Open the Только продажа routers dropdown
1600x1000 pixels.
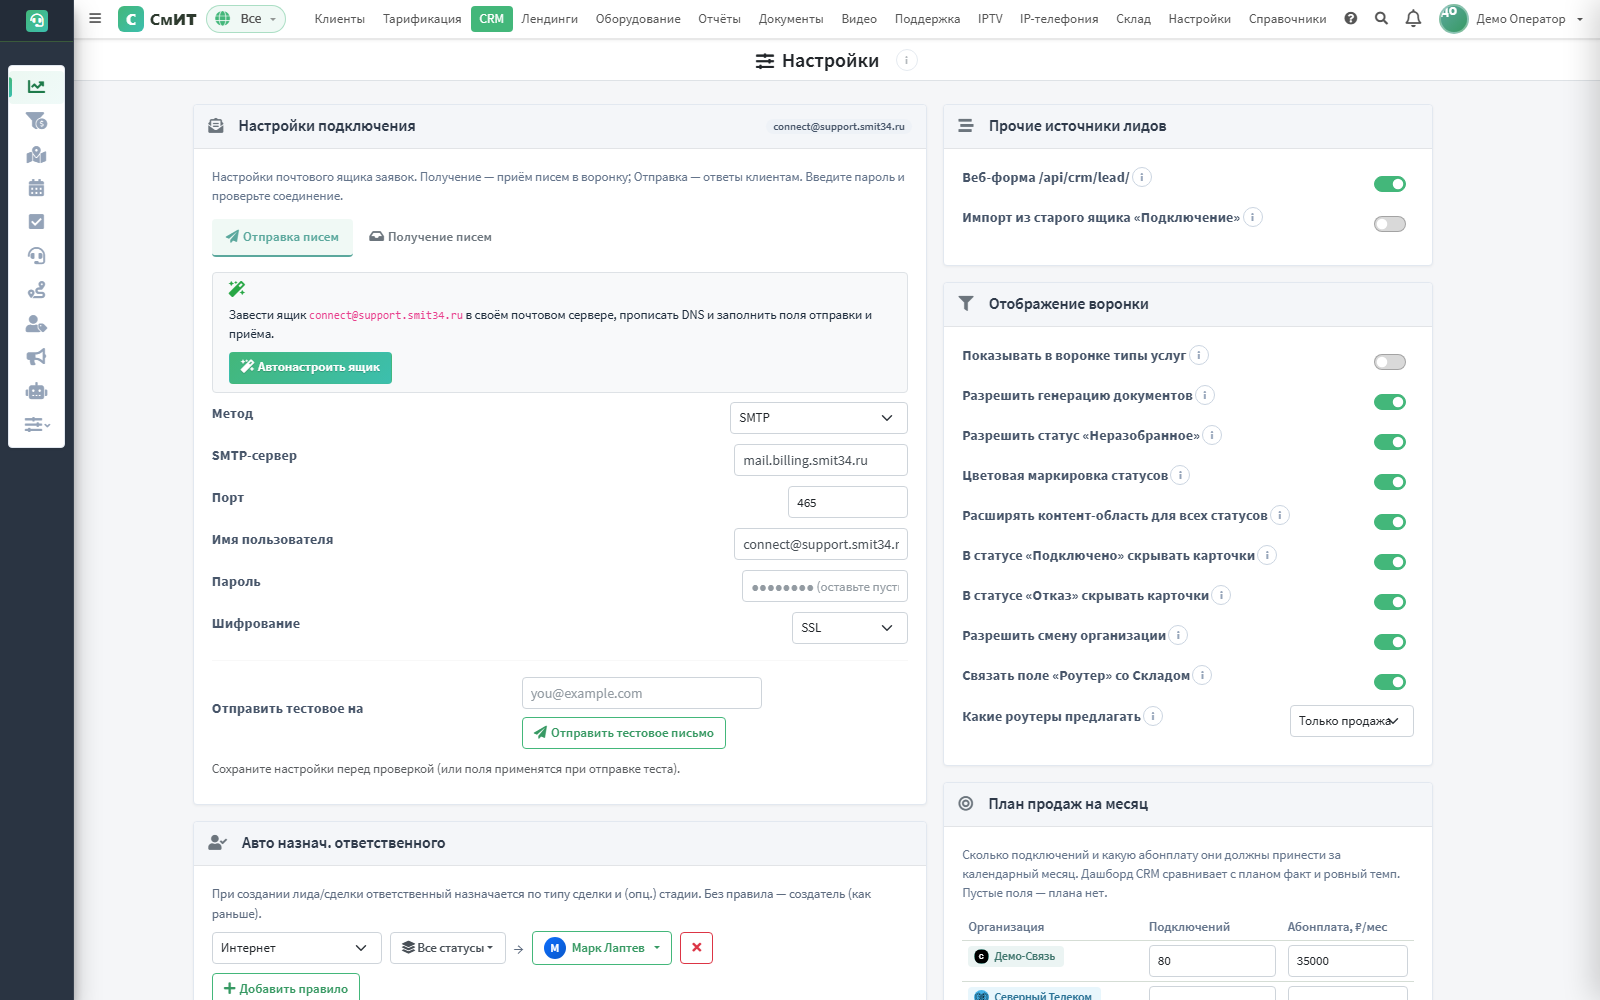pos(1351,721)
